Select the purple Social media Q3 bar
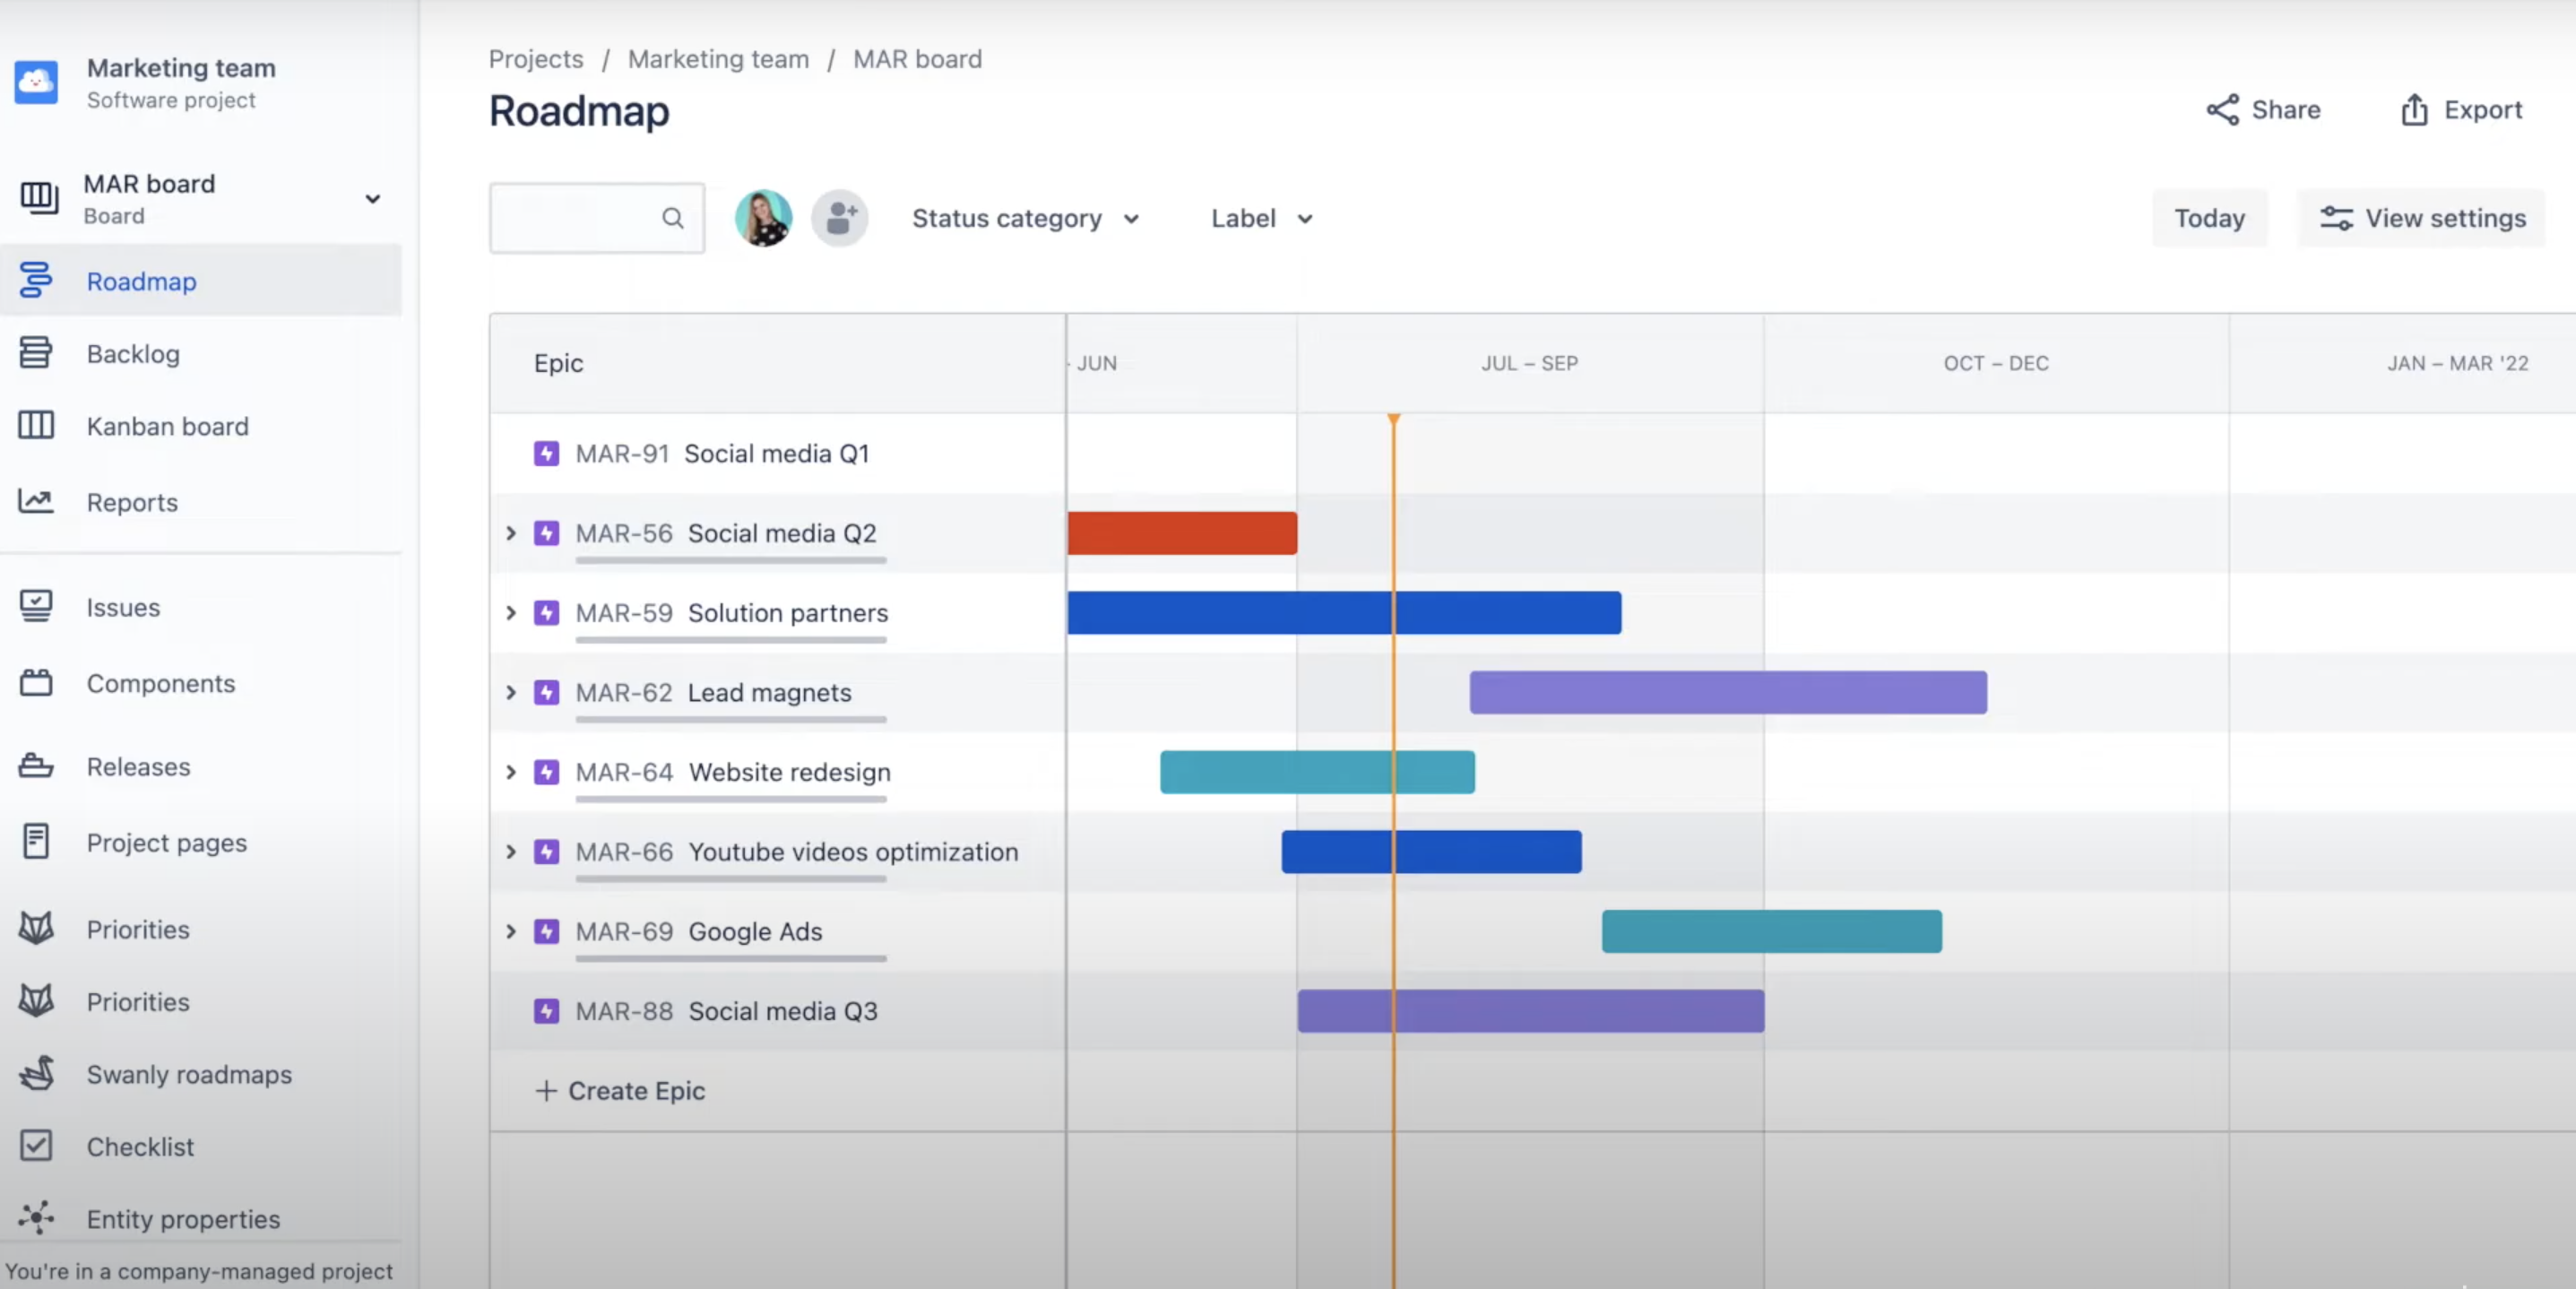The height and width of the screenshot is (1289, 2576). coord(1531,1011)
